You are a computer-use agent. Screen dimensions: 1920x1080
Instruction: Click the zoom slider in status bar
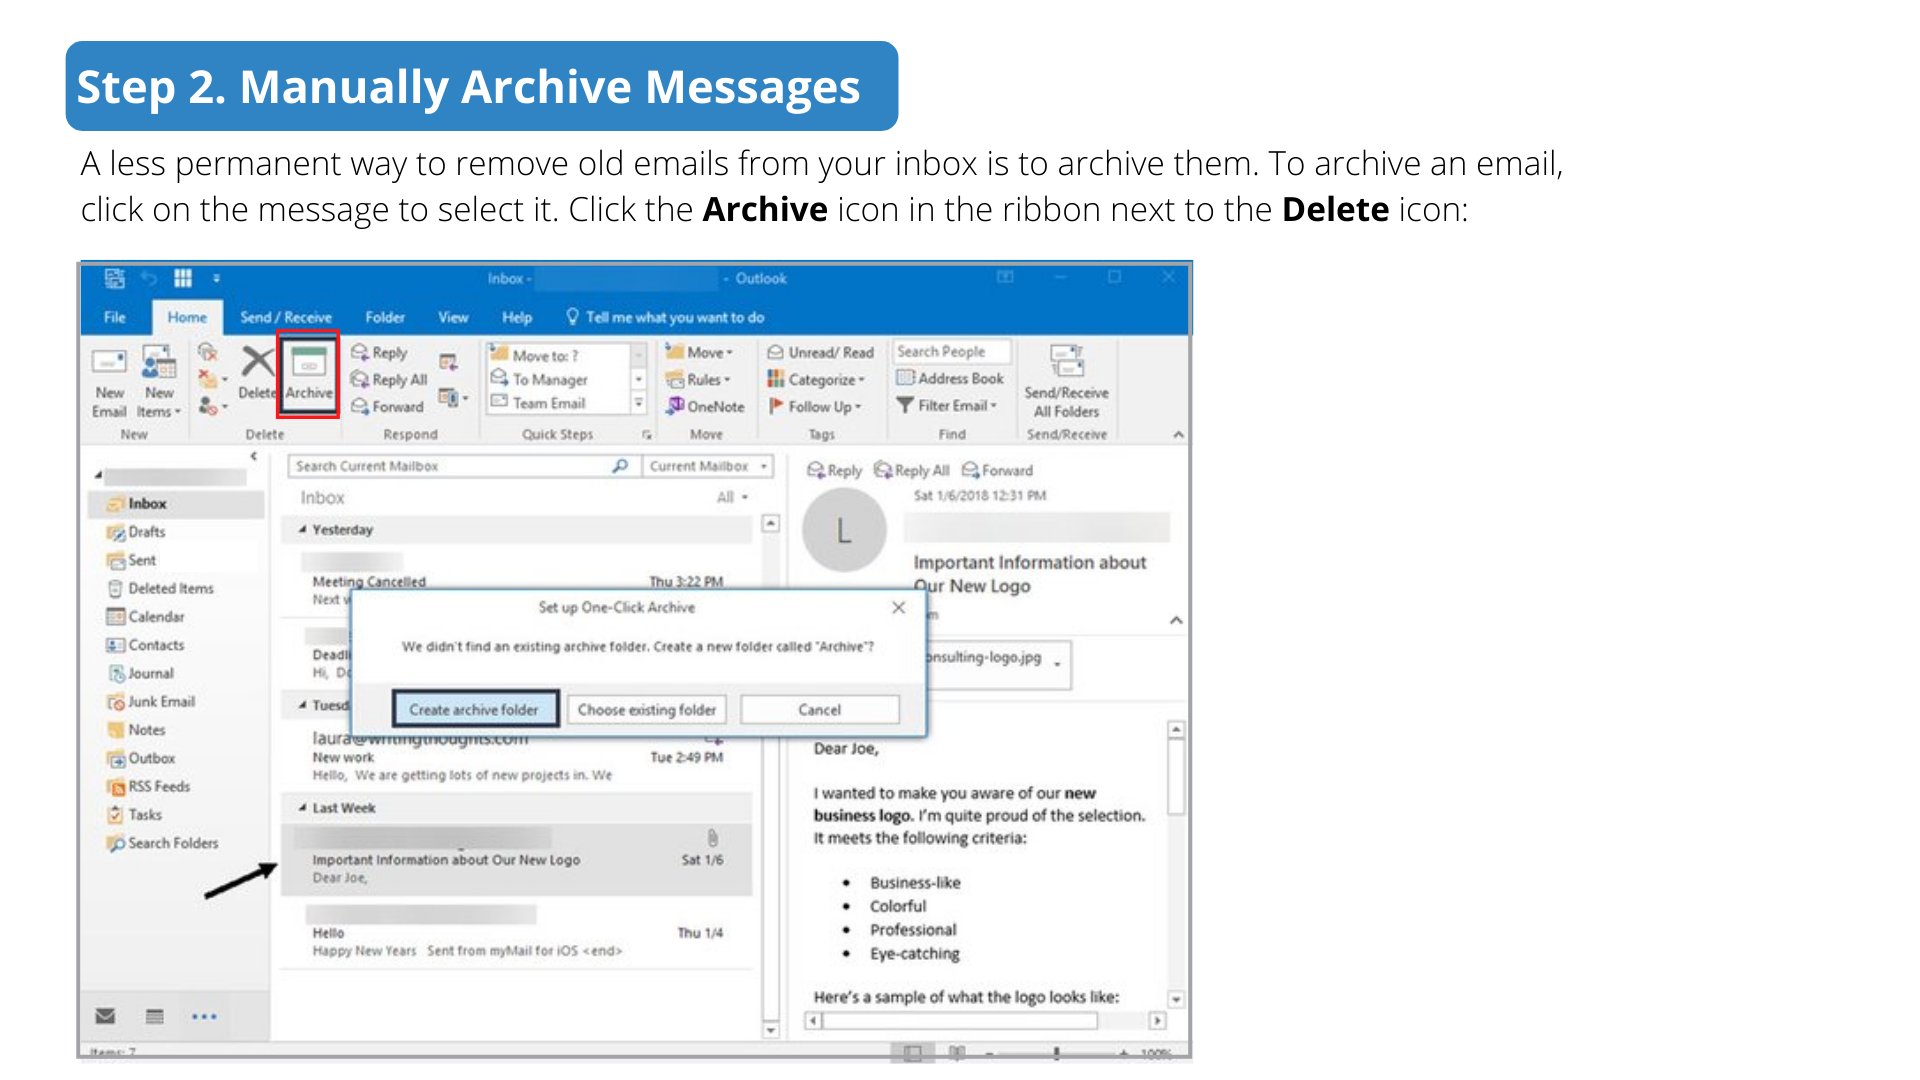coord(1056,1053)
